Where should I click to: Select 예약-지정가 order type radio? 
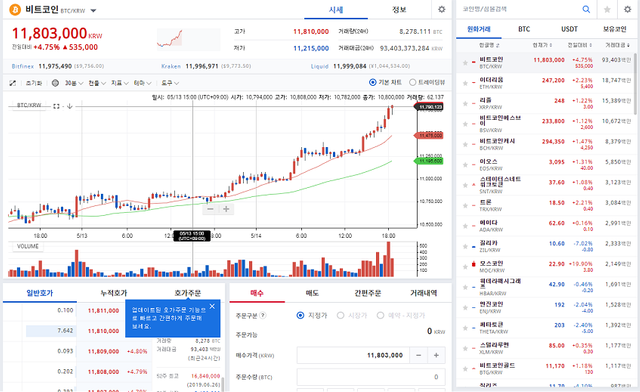coord(380,315)
